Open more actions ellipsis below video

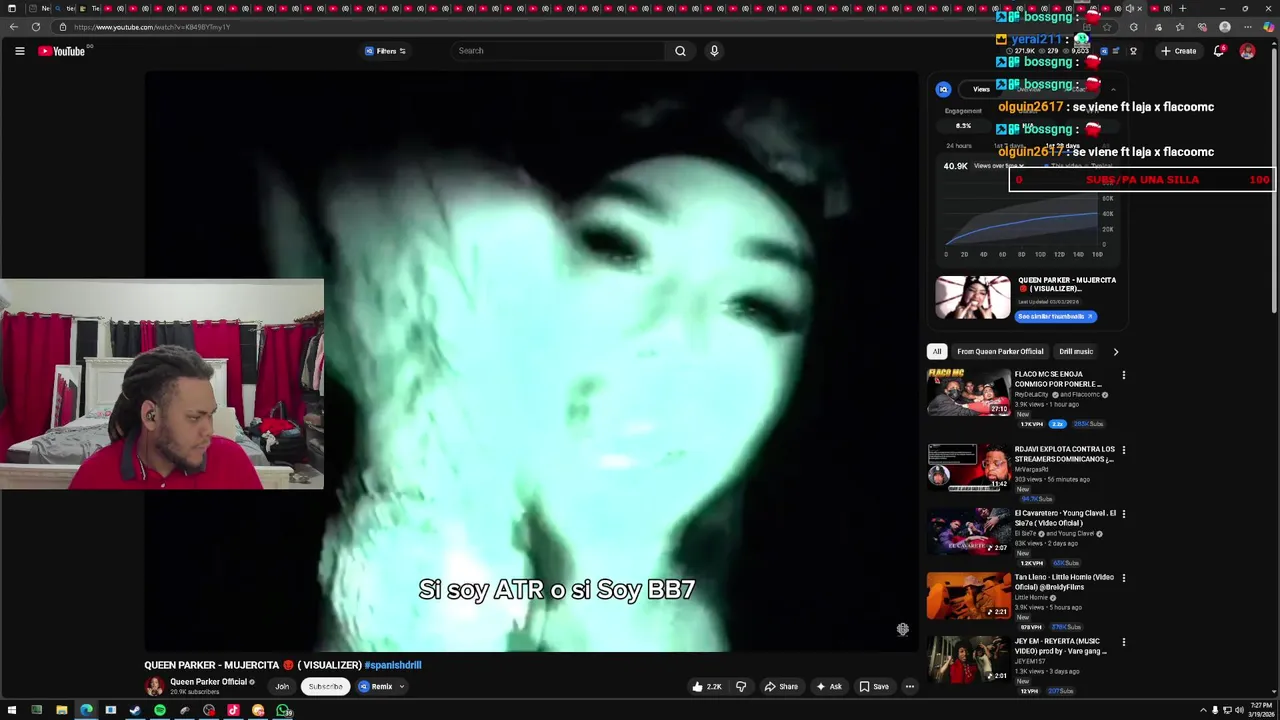910,687
